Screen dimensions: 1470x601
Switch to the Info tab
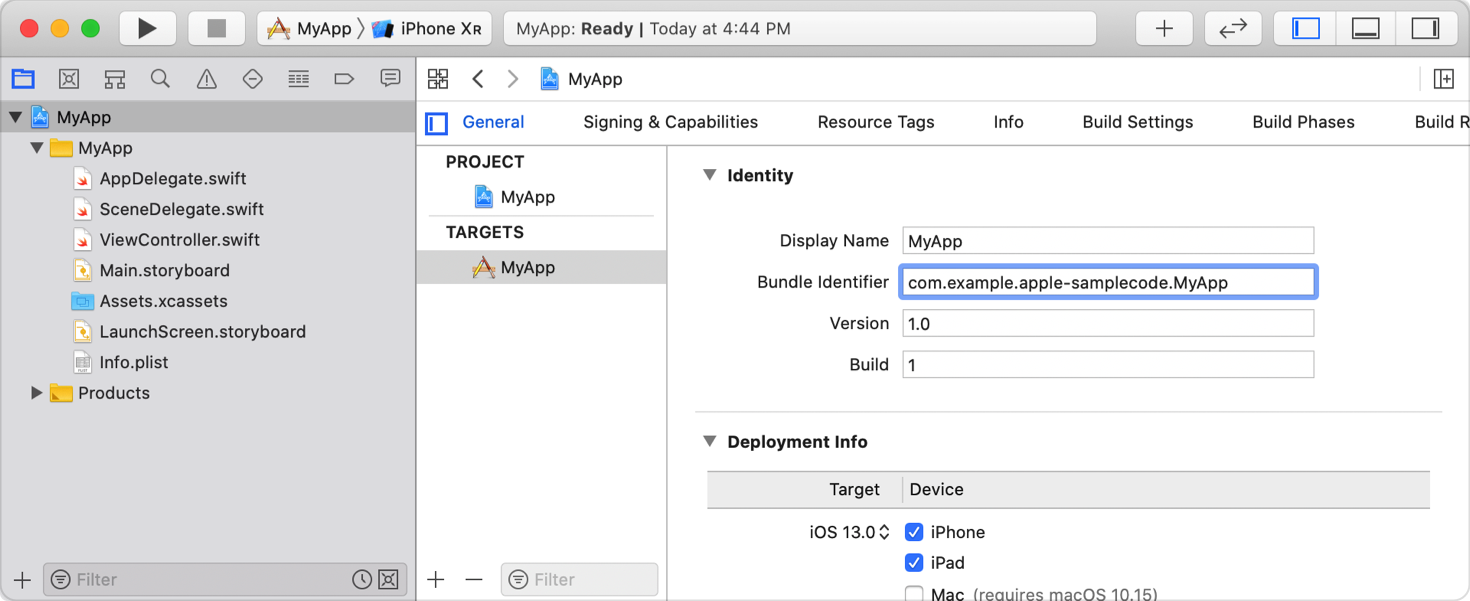click(x=1008, y=122)
